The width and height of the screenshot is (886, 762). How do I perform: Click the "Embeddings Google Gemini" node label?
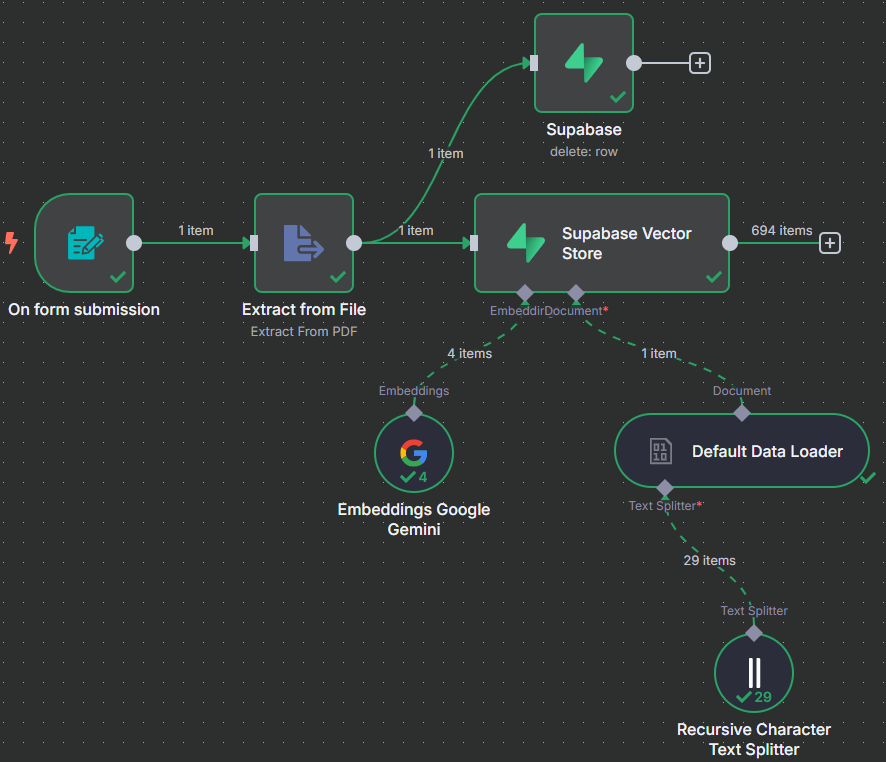(x=414, y=519)
